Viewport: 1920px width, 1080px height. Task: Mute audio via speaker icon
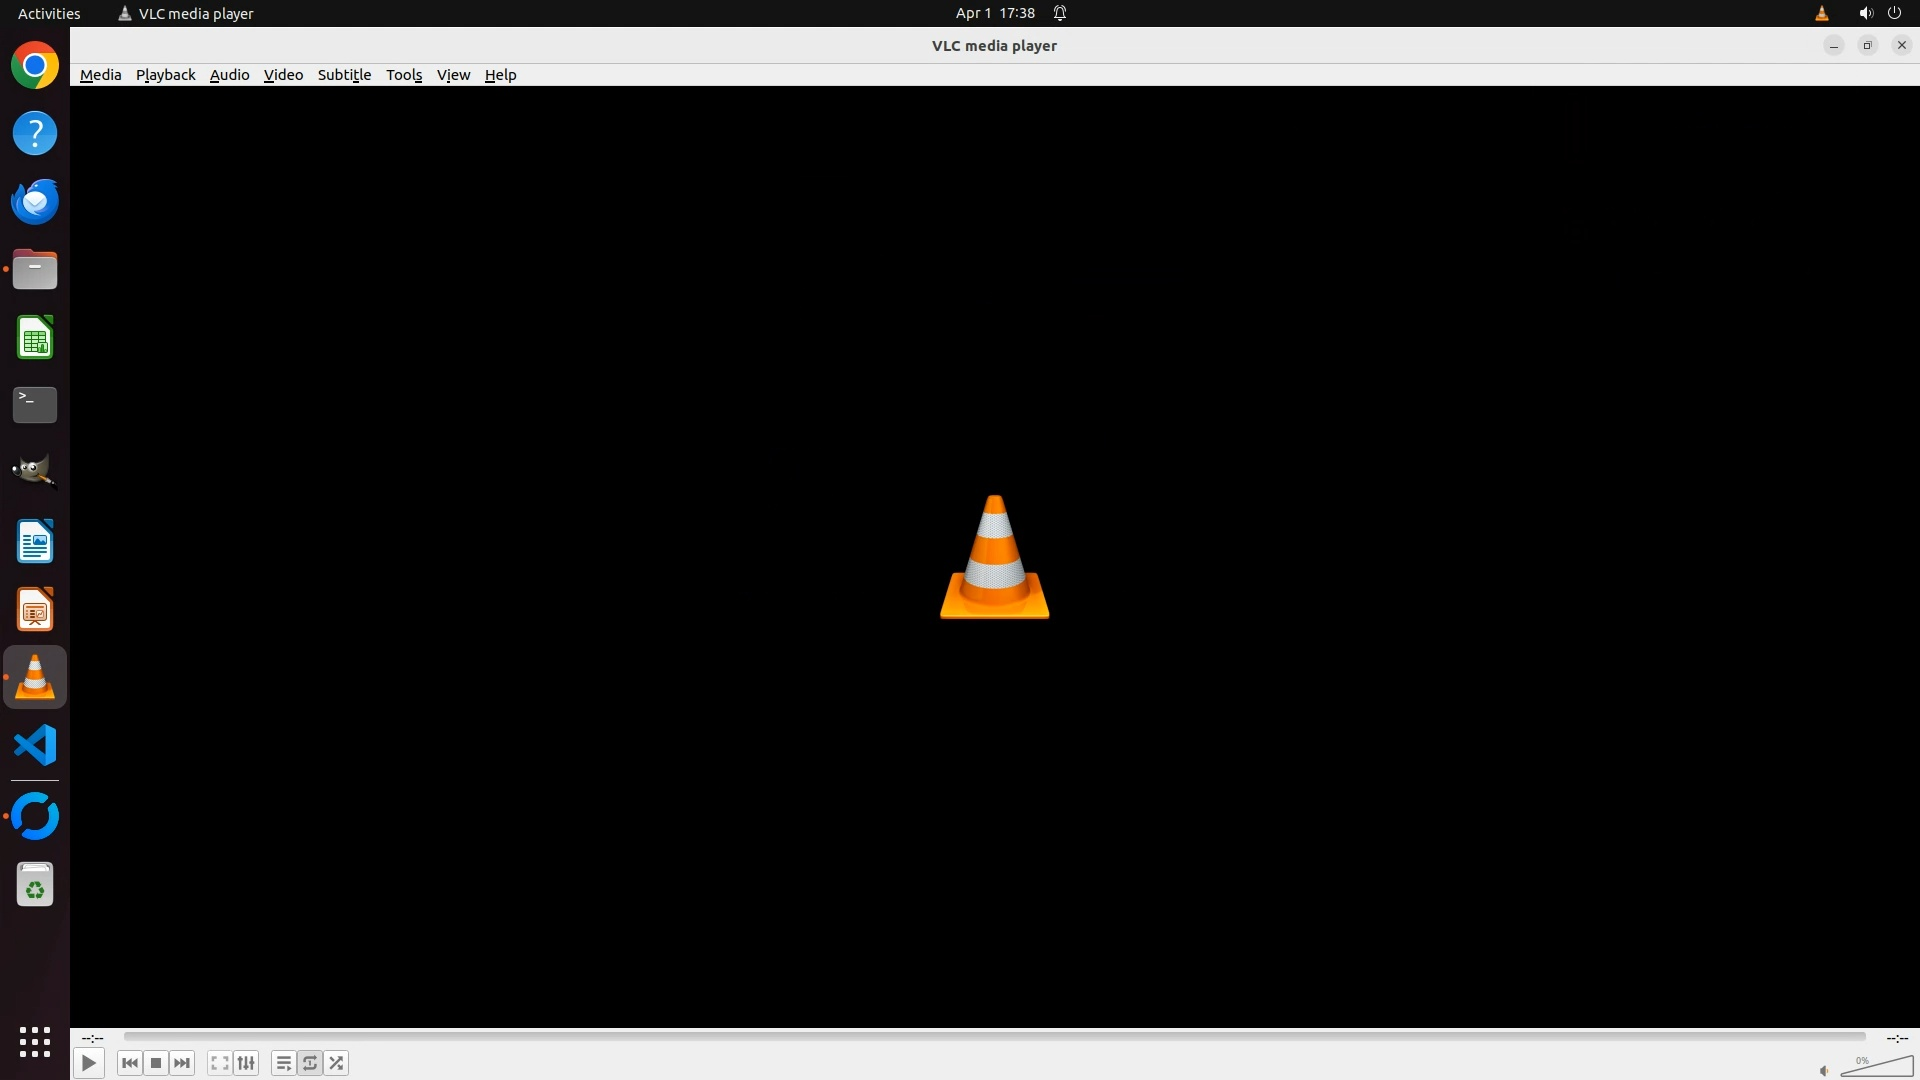1824,1070
